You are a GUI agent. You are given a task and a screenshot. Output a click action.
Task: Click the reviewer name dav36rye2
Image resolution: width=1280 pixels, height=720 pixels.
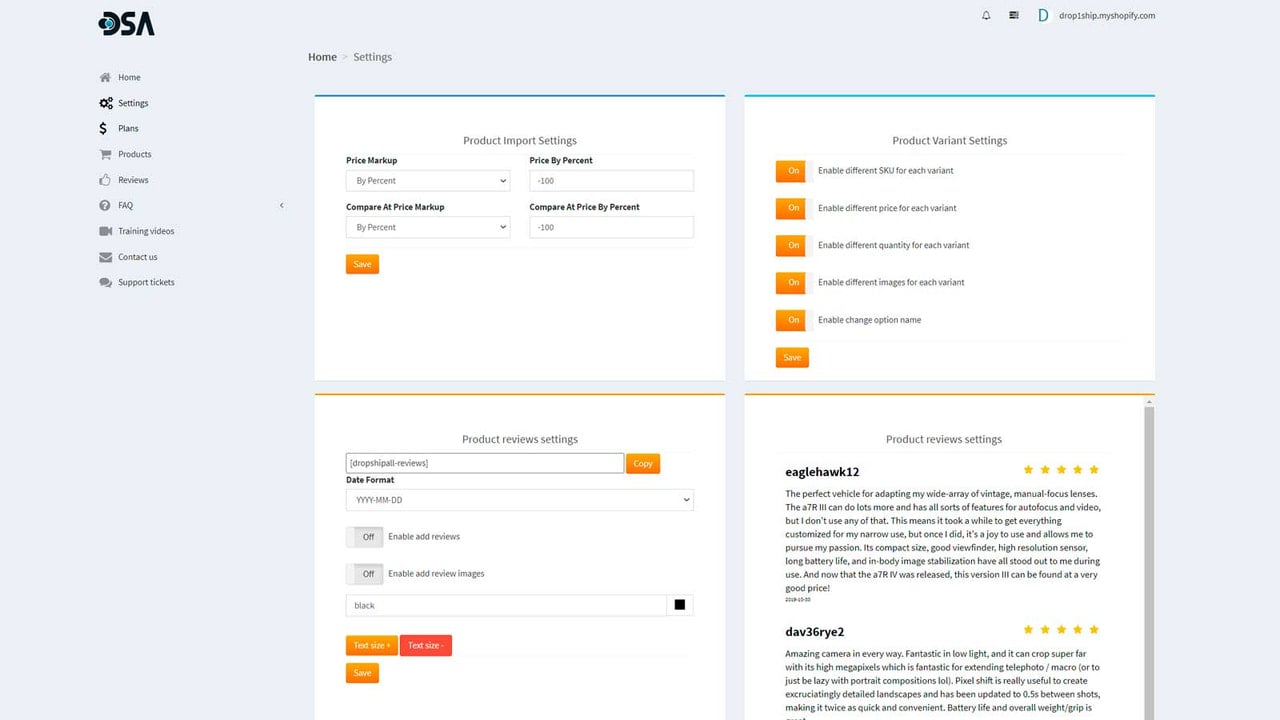815,632
